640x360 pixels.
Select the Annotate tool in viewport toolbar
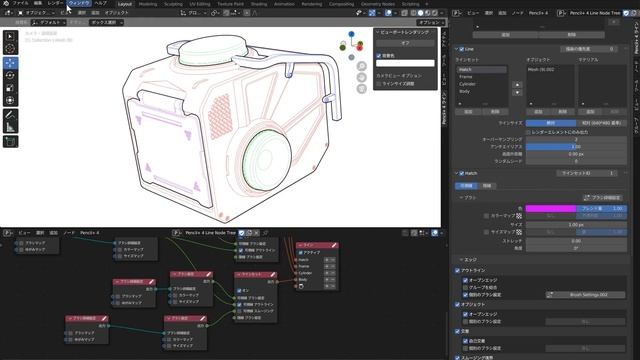point(10,115)
